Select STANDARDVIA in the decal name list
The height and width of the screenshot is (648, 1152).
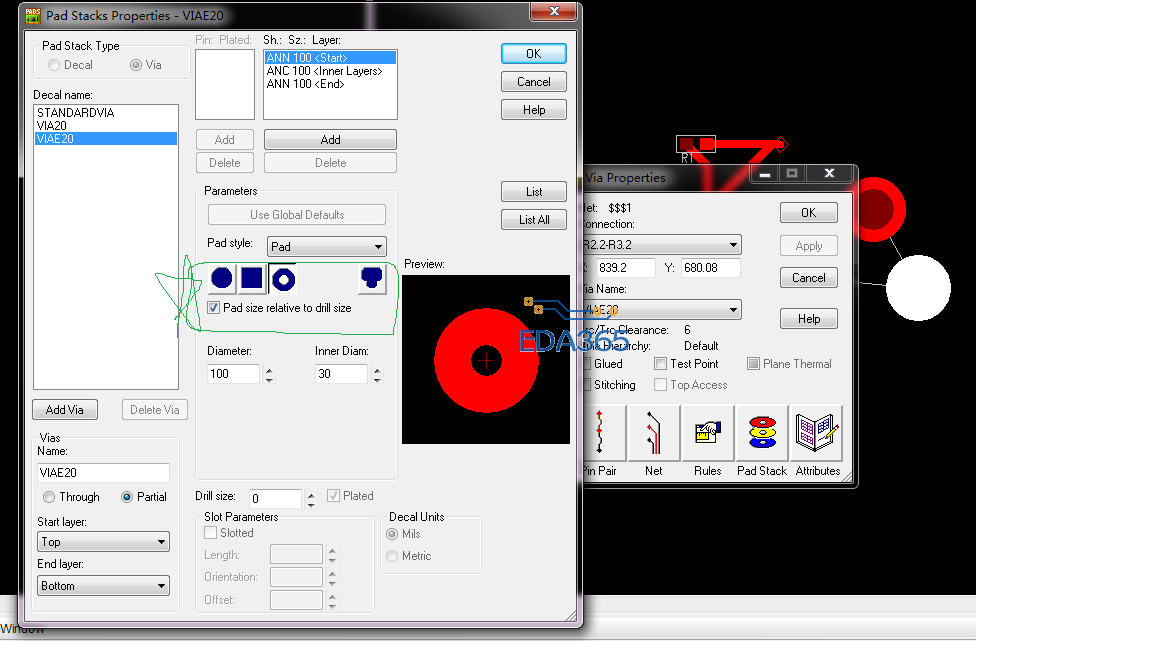76,113
